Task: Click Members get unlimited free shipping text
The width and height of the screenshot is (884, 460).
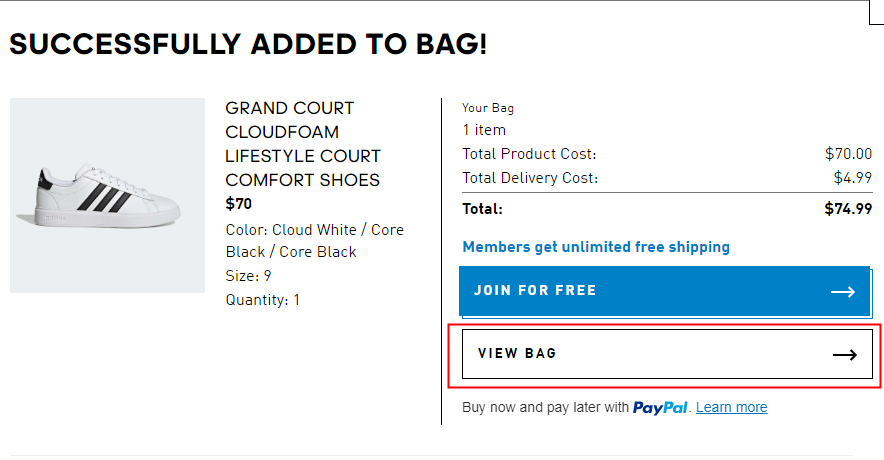Action: 596,247
